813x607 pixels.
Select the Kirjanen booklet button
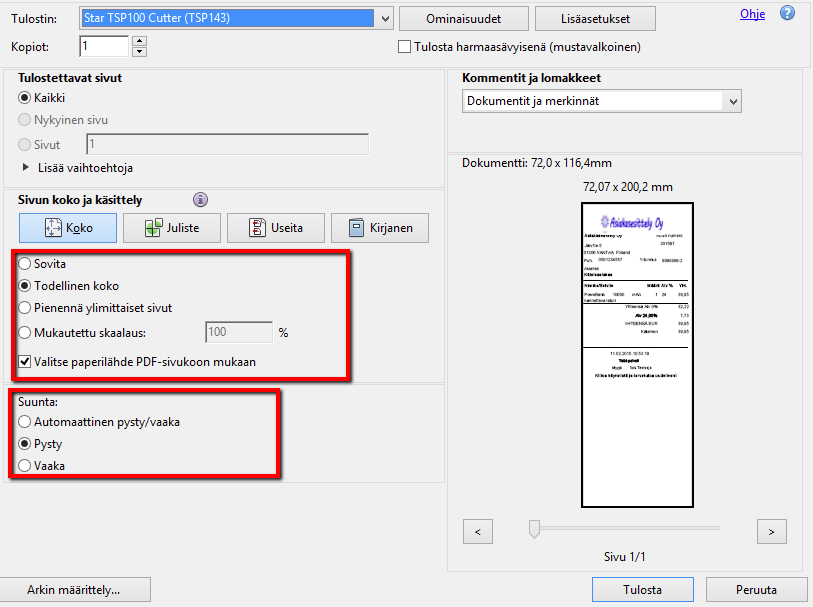tap(379, 228)
